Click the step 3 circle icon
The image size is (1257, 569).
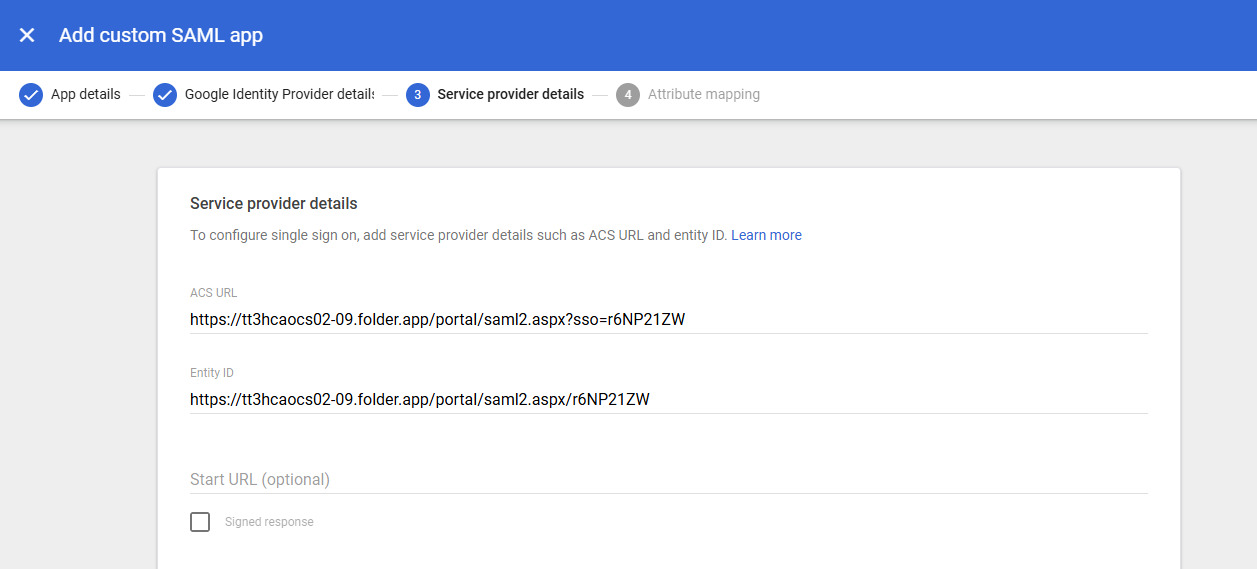pyautogui.click(x=418, y=95)
